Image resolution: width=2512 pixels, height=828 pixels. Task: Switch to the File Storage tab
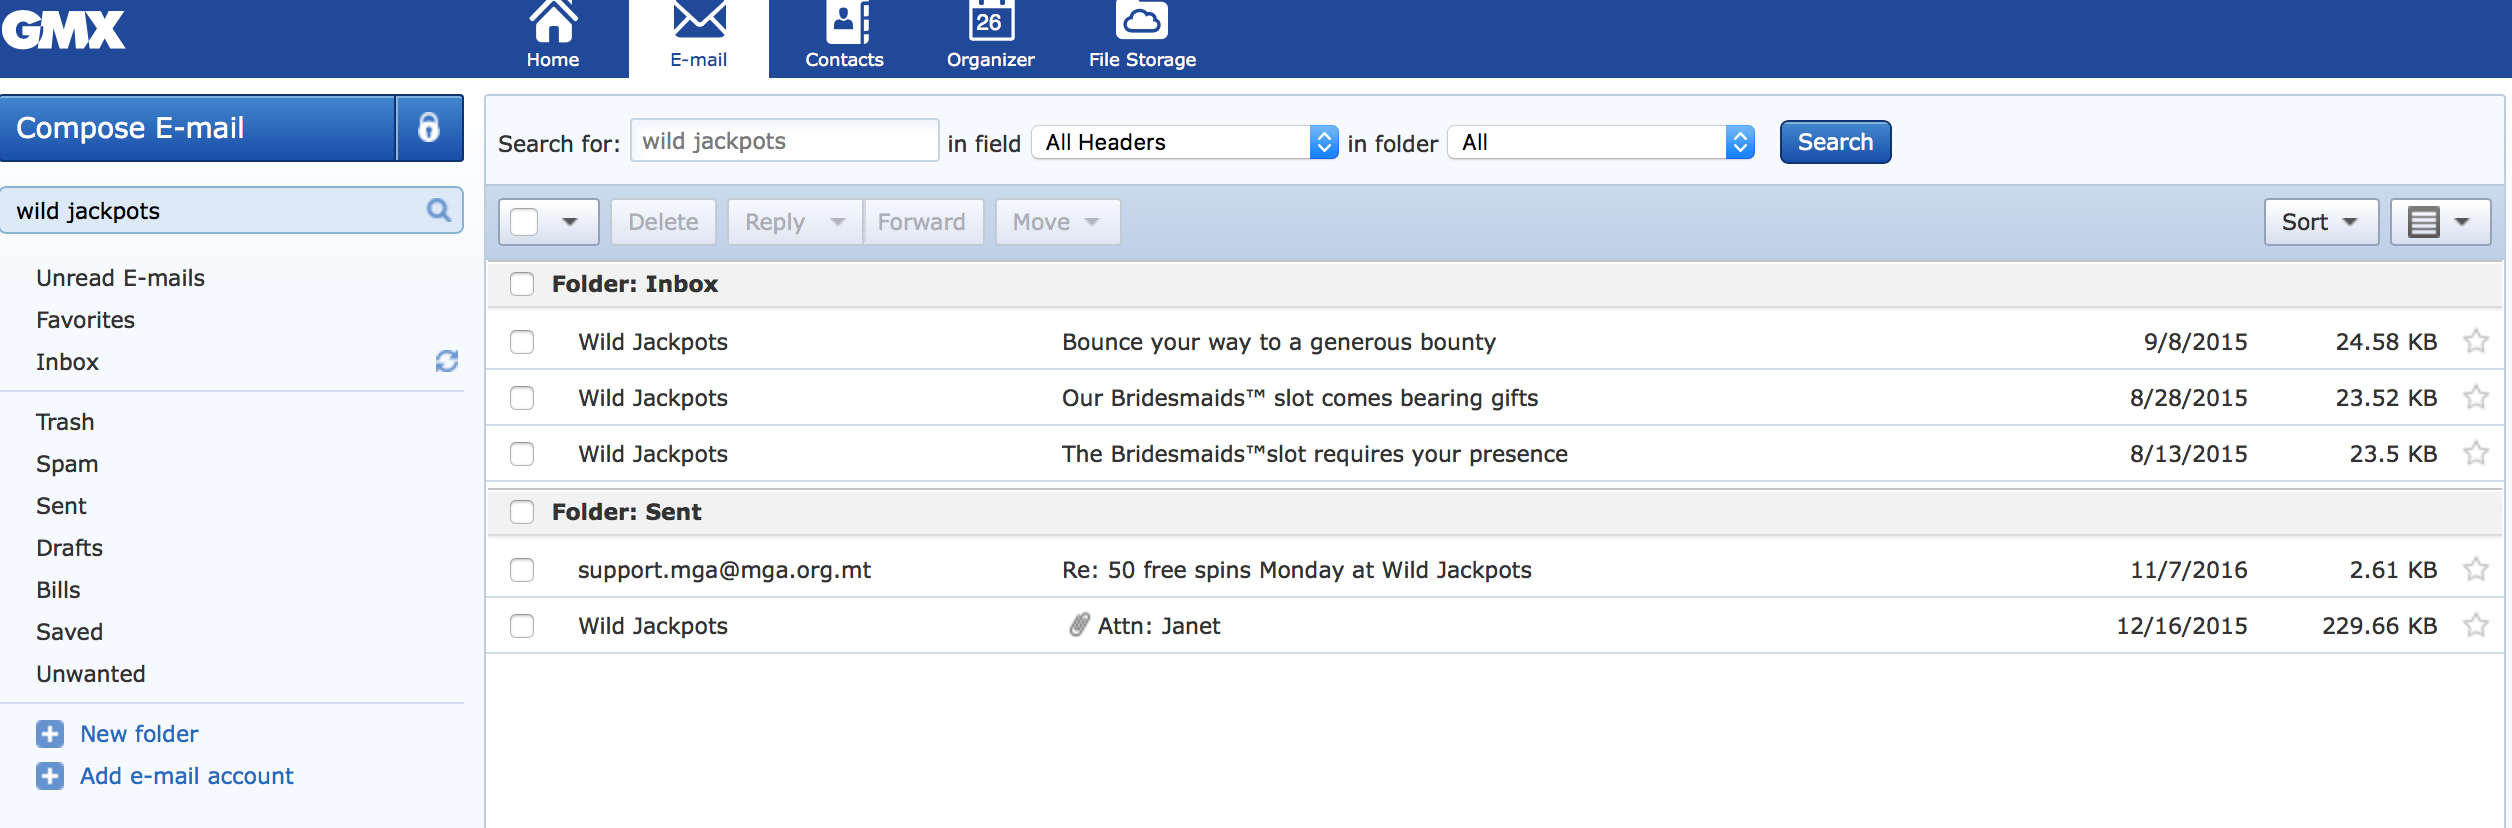pyautogui.click(x=1142, y=39)
